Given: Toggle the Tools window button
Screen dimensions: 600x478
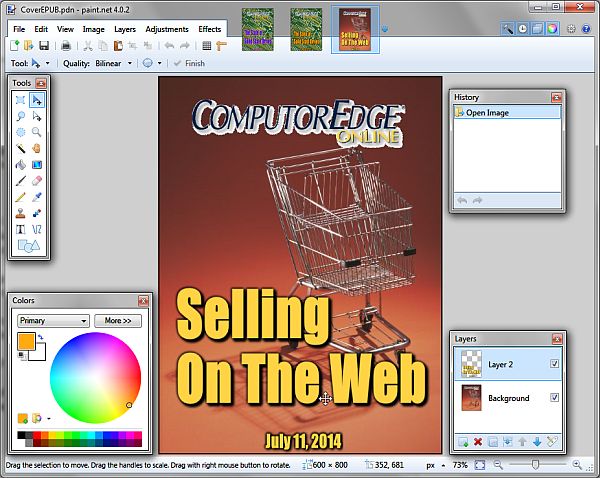Looking at the screenshot, I should pyautogui.click(x=508, y=29).
